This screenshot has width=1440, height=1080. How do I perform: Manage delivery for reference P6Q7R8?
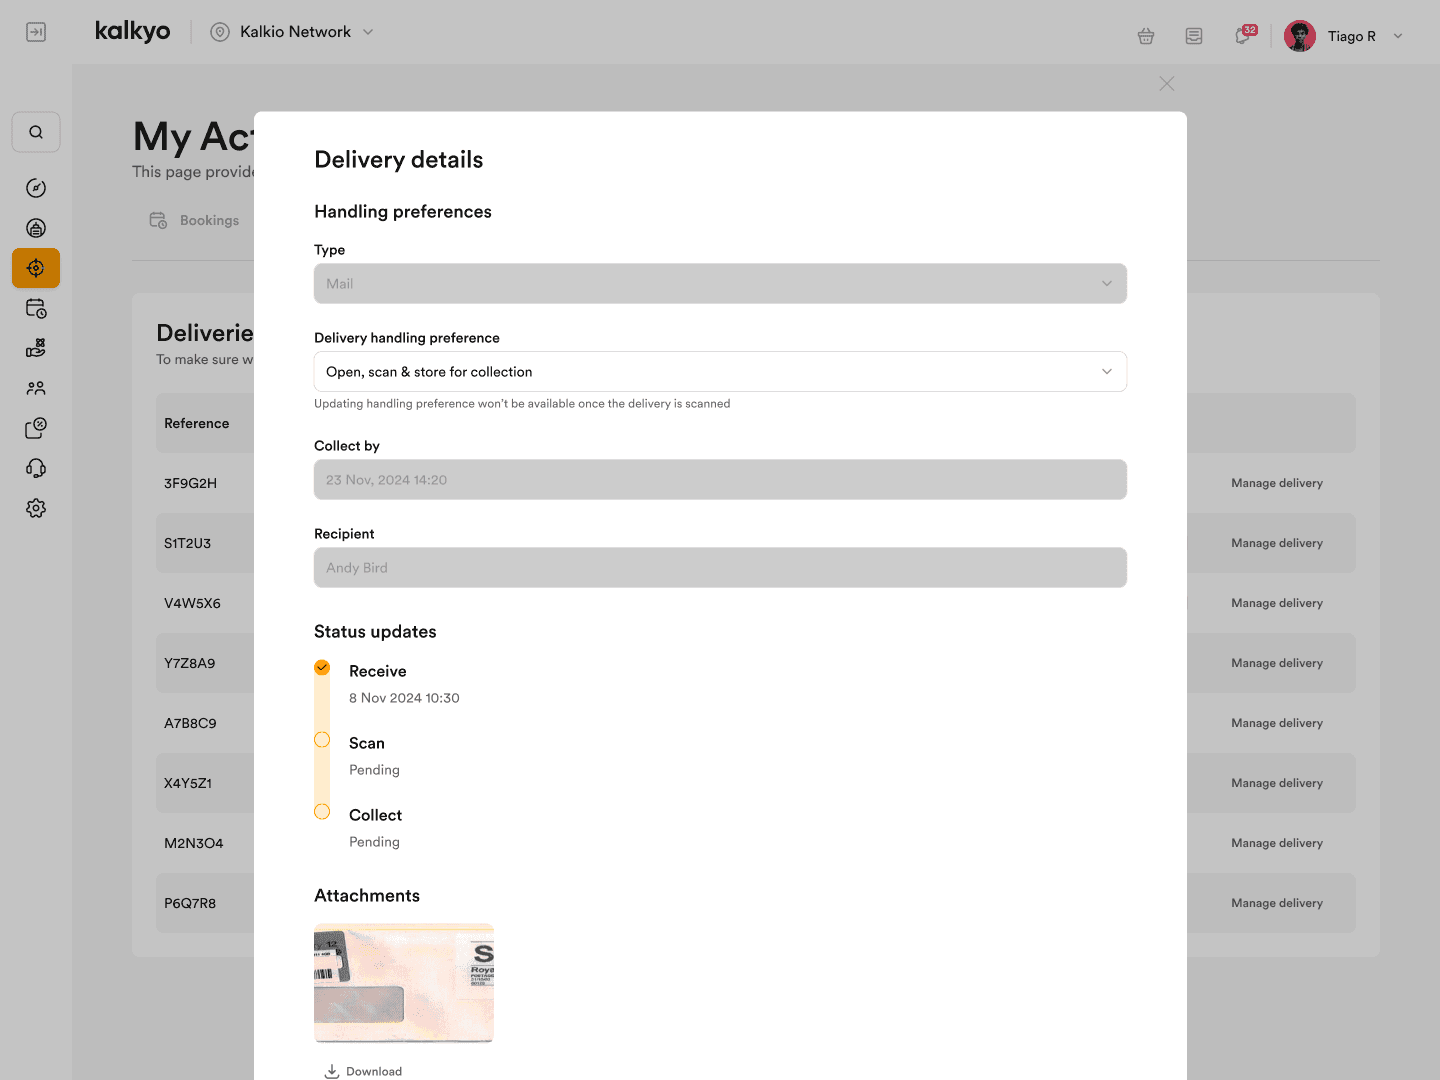coord(1277,903)
